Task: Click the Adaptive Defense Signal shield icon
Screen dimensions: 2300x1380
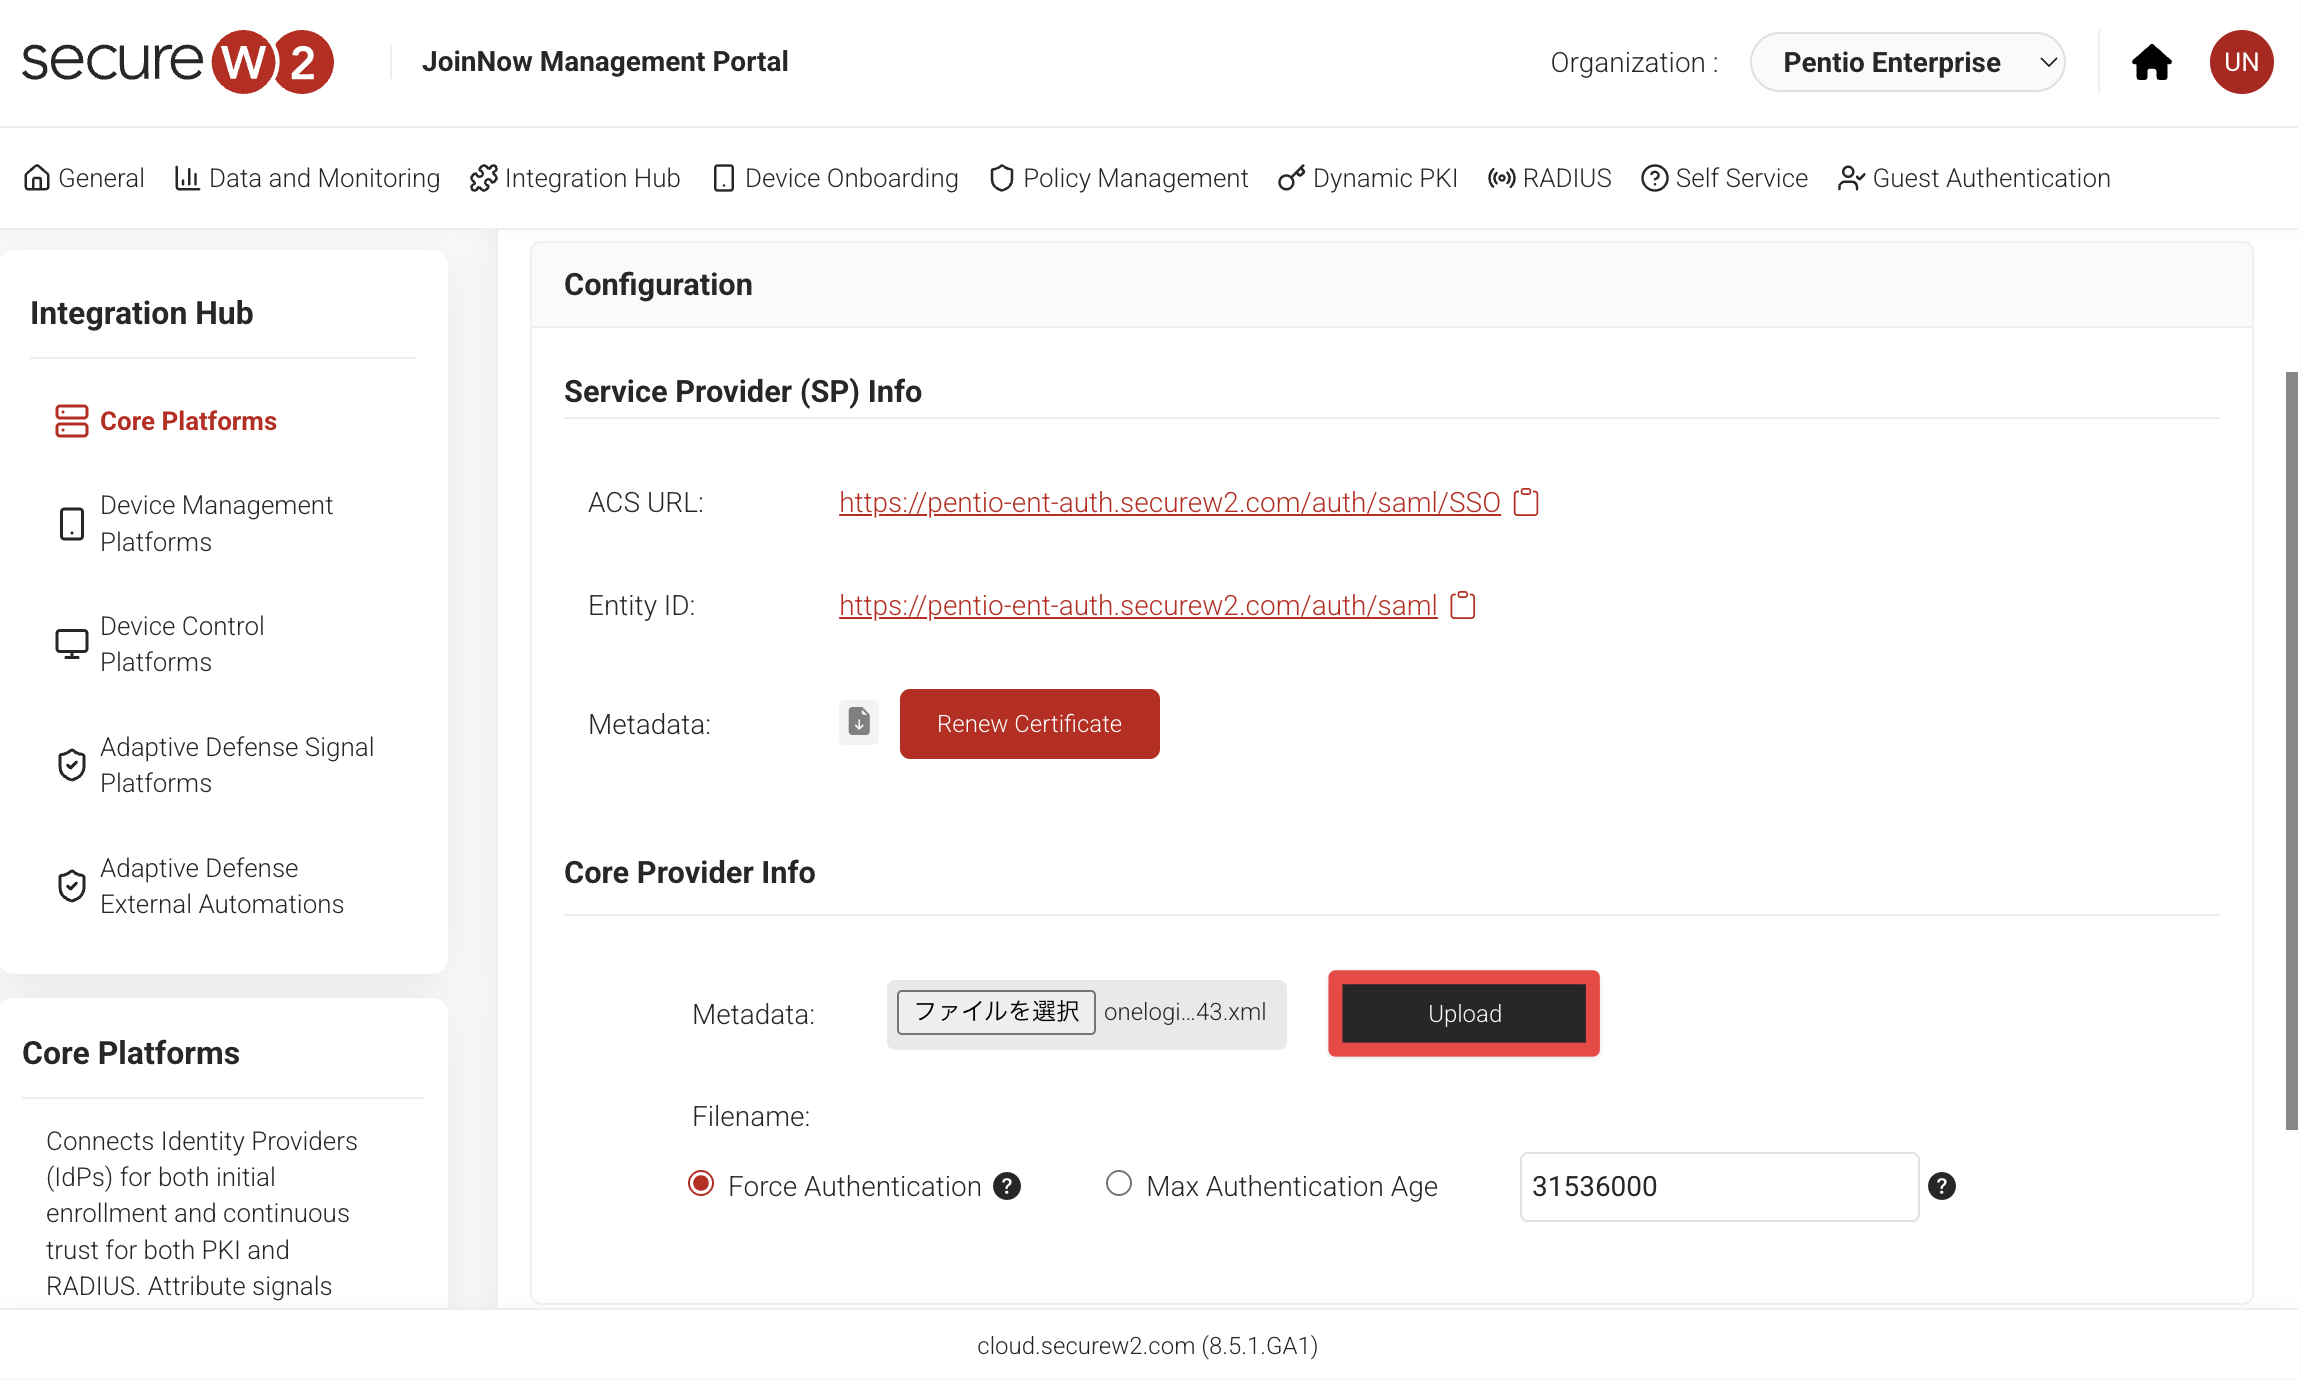Action: tap(72, 765)
